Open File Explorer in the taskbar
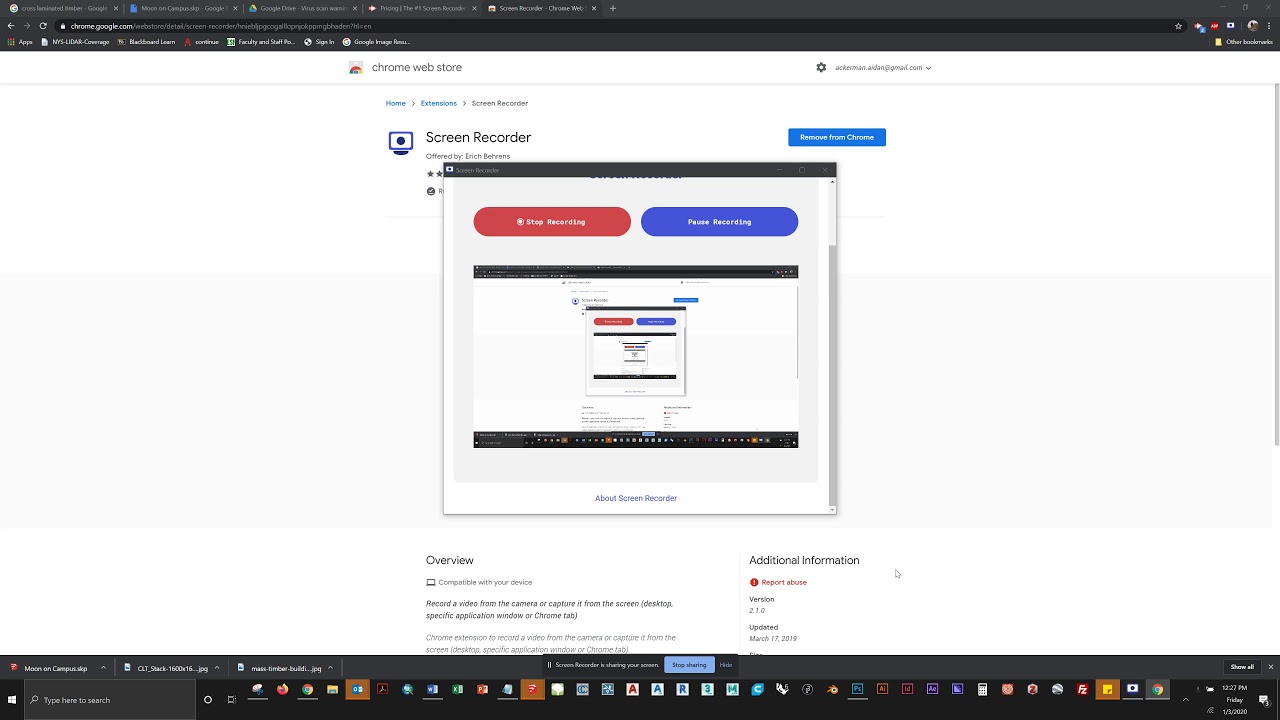Viewport: 1280px width, 720px height. click(x=332, y=689)
